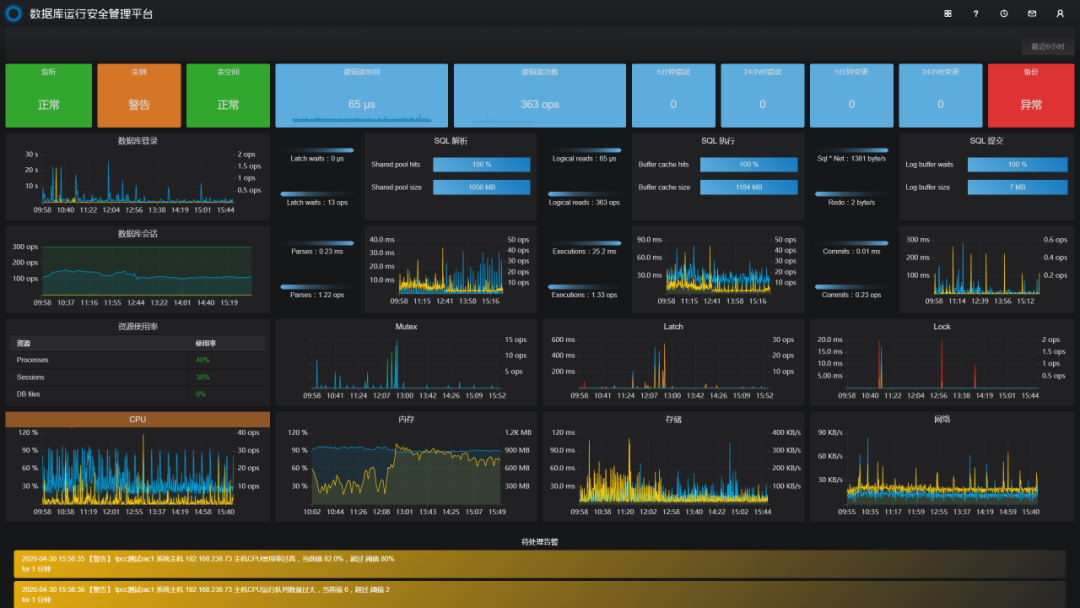1080x608 pixels.
Task: Click the Executions : 1.33 ops gauge
Action: 584,291
